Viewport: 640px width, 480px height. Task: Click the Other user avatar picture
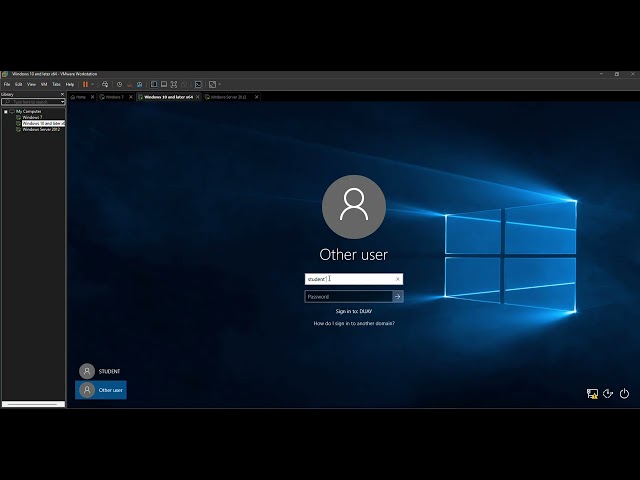[354, 207]
